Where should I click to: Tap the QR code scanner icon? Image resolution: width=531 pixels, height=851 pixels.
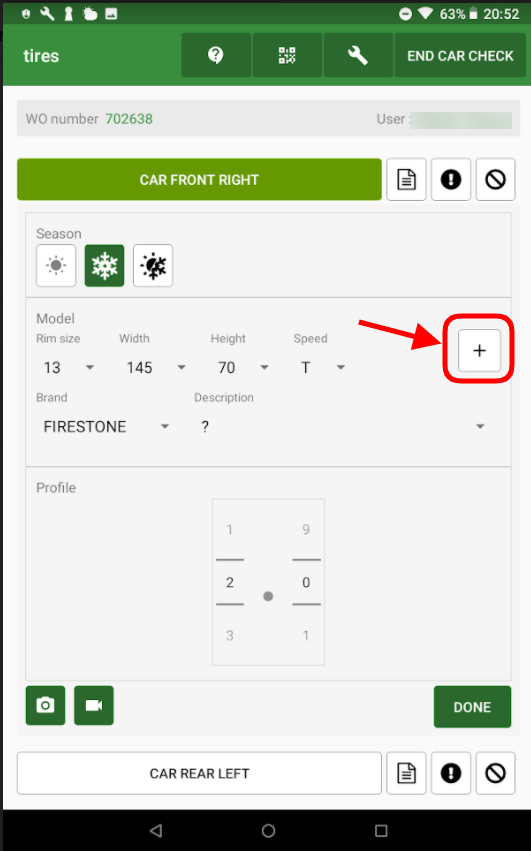287,55
